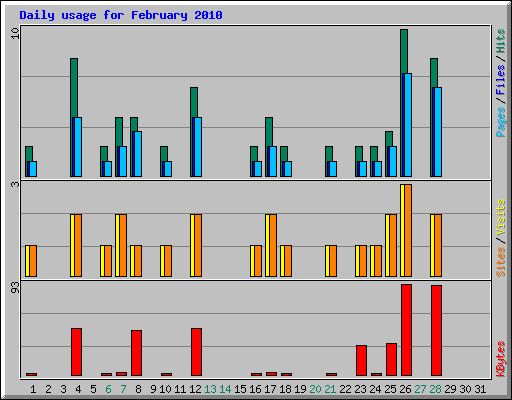512x400 pixels.
Task: Click the yellow "Visits" legend label
Action: pos(500,217)
